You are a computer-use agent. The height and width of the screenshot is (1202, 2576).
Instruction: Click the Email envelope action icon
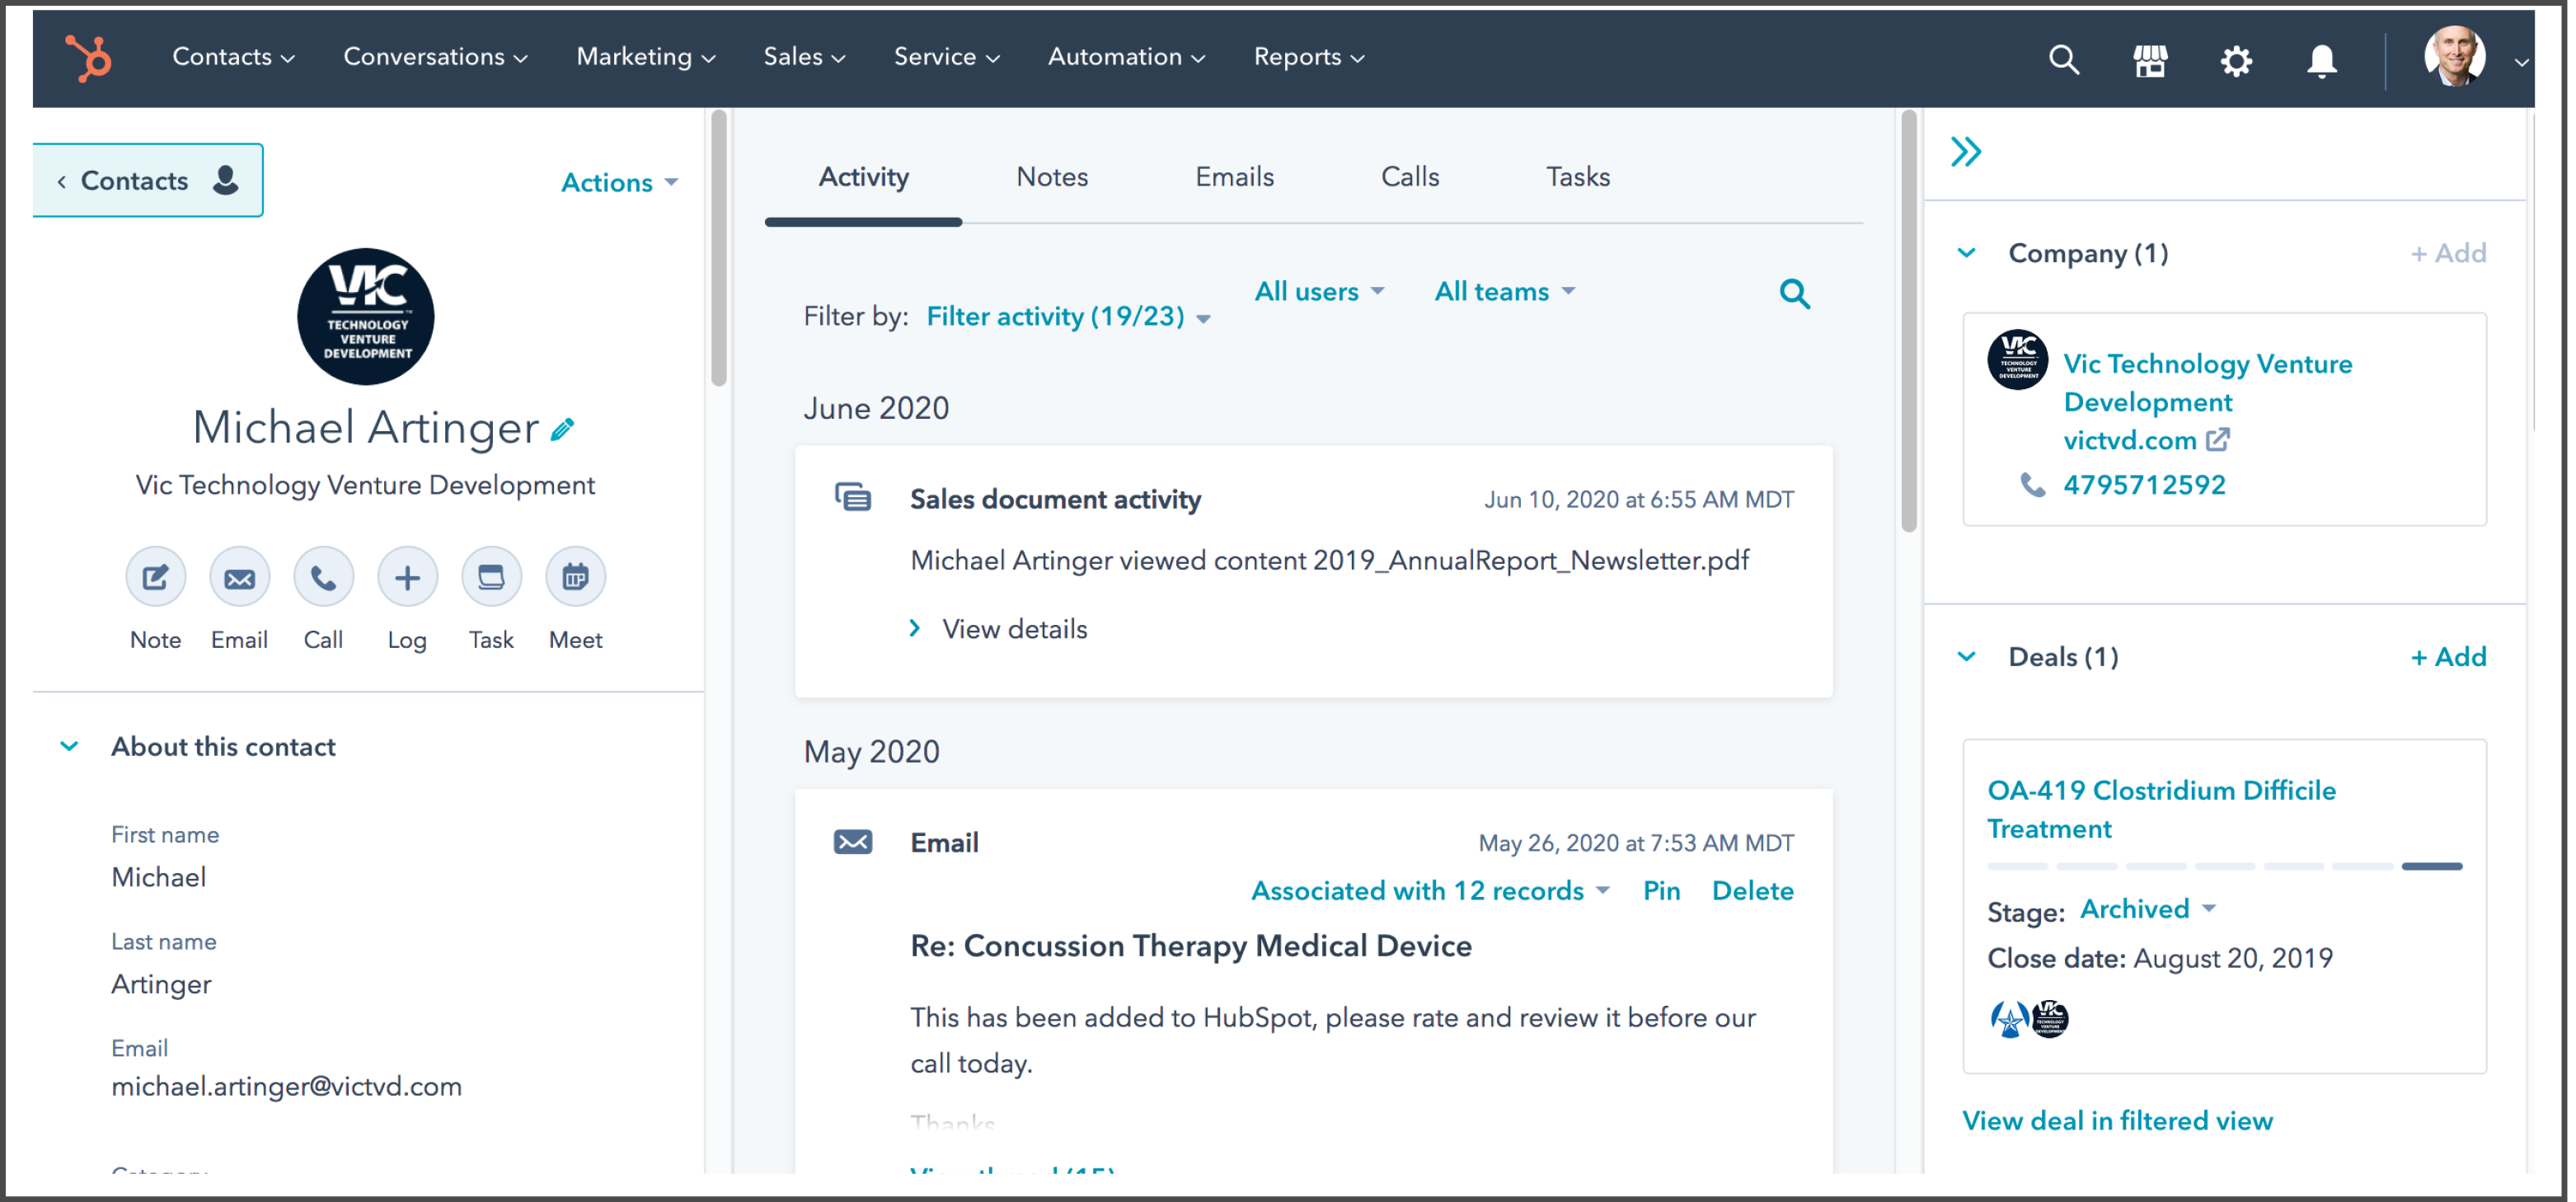[x=239, y=577]
